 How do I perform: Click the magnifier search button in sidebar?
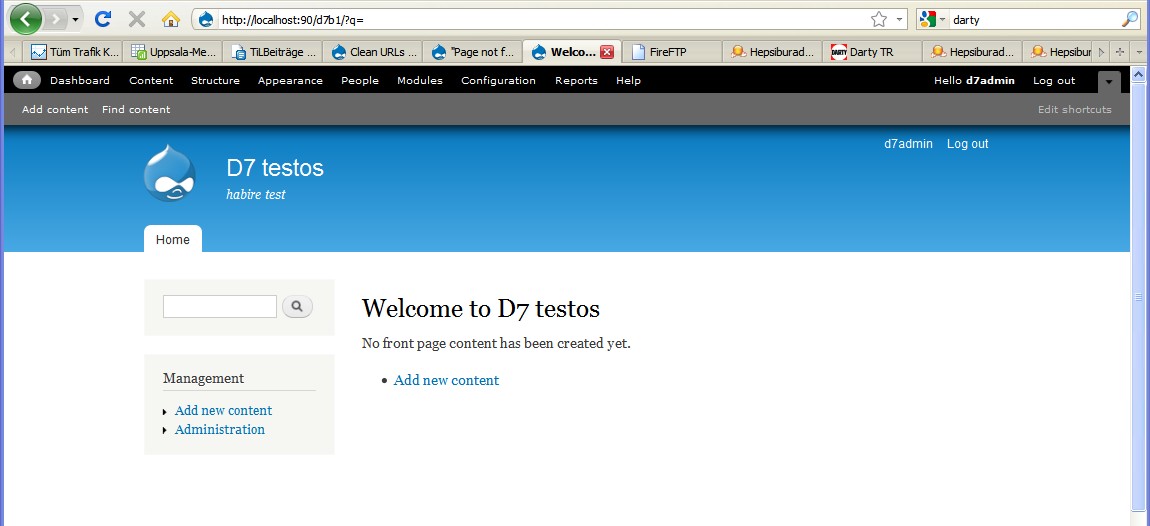tap(297, 307)
